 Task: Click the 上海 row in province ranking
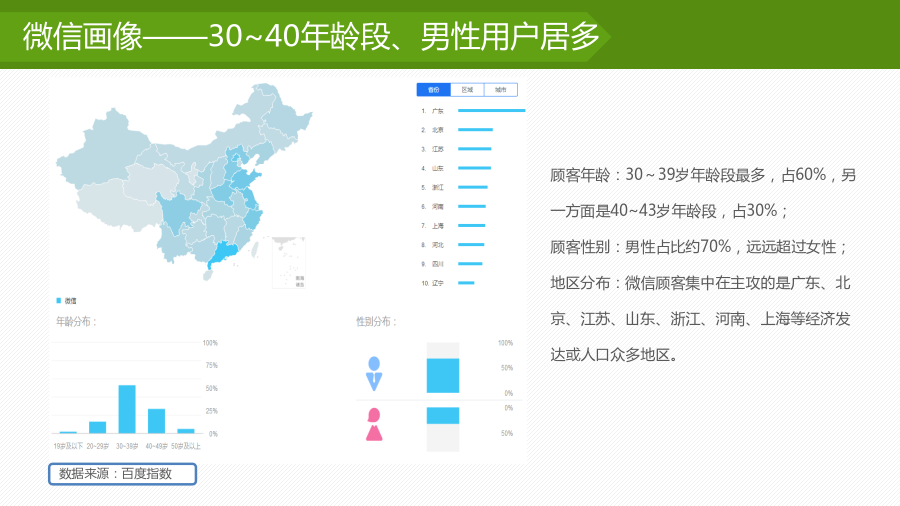[453, 225]
